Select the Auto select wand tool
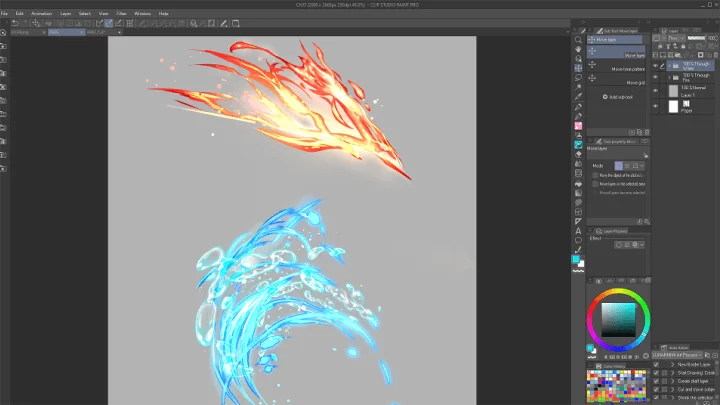 click(x=578, y=87)
